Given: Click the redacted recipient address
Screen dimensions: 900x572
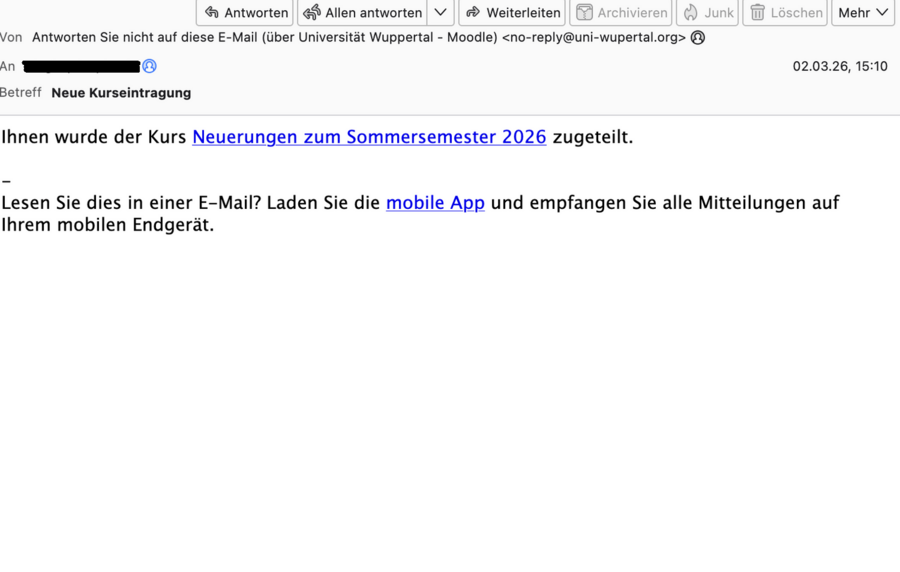Looking at the screenshot, I should click(81, 67).
